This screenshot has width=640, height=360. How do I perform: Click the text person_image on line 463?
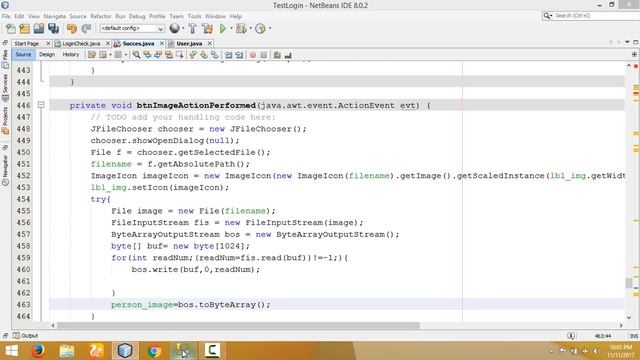pos(142,304)
